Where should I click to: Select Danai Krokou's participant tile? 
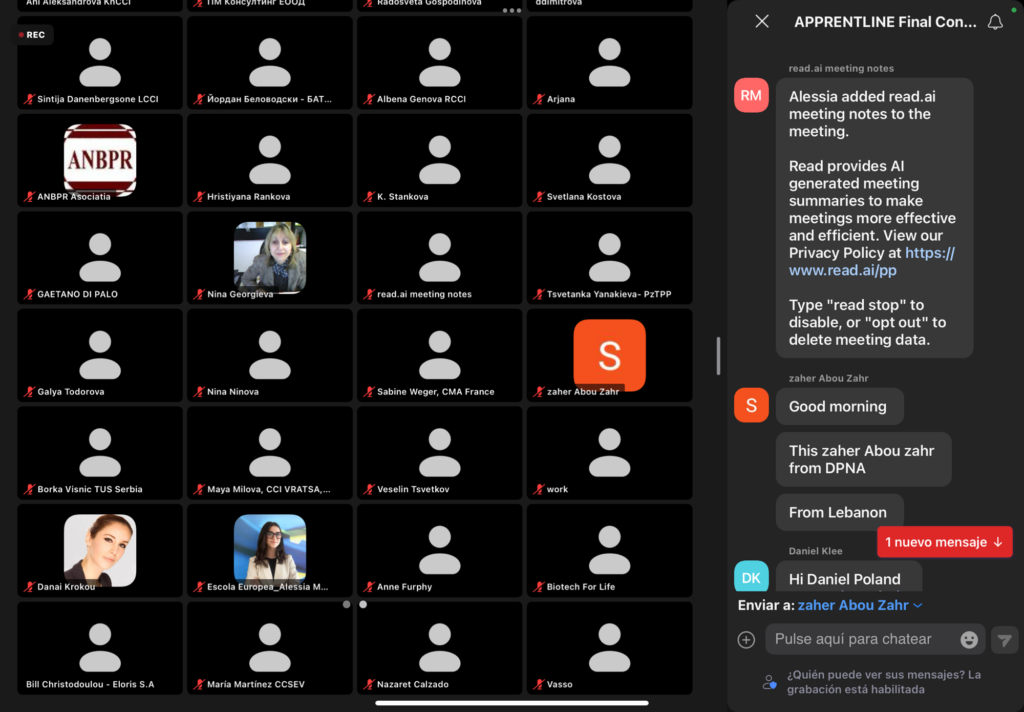click(100, 549)
